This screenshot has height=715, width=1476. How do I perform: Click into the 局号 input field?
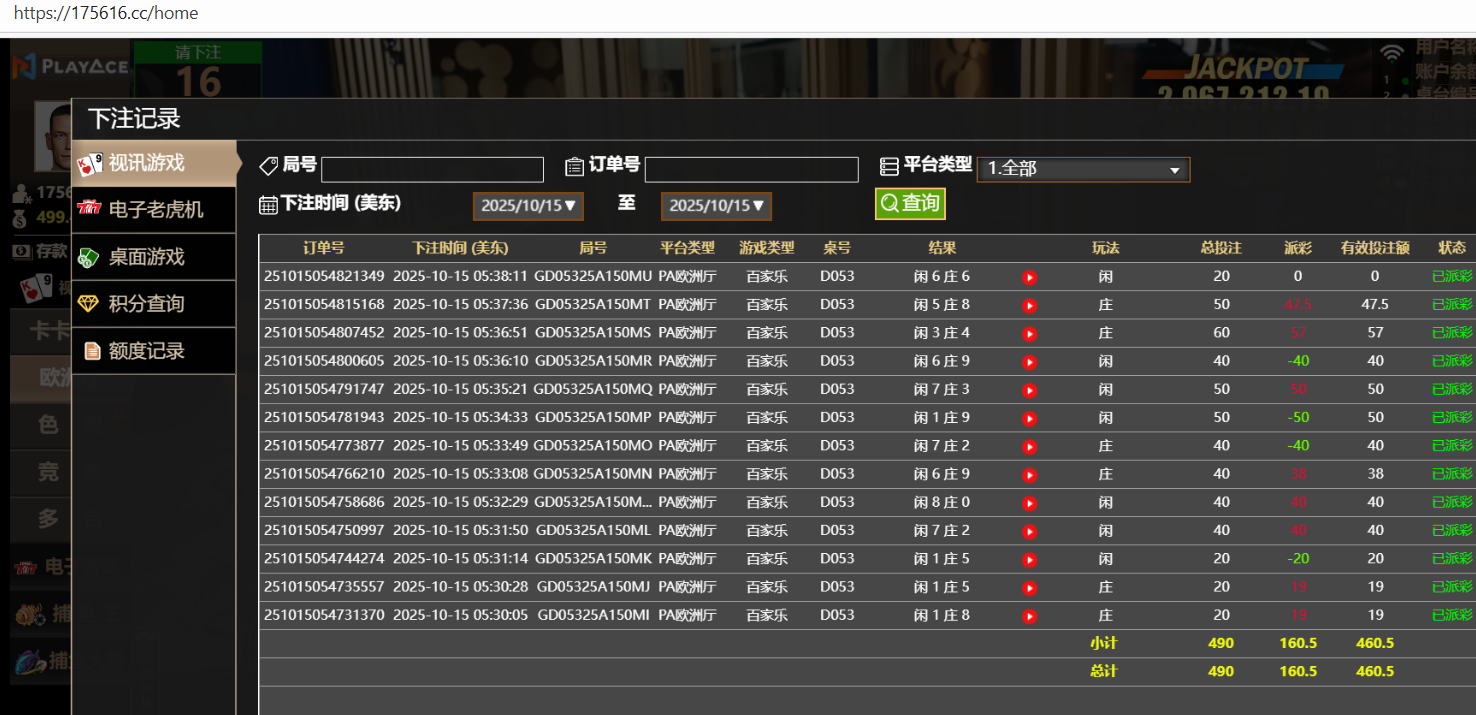[x=432, y=170]
